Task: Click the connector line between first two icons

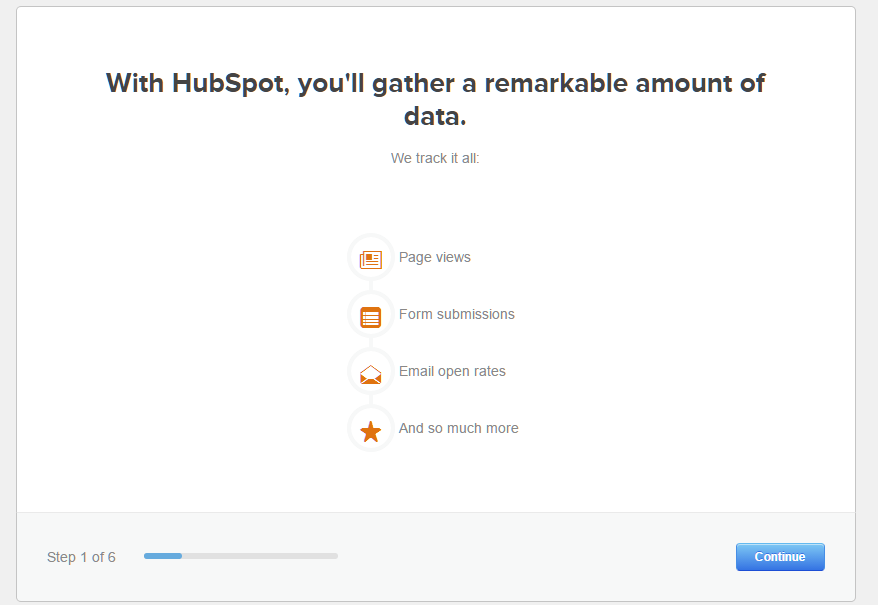Action: (x=371, y=286)
